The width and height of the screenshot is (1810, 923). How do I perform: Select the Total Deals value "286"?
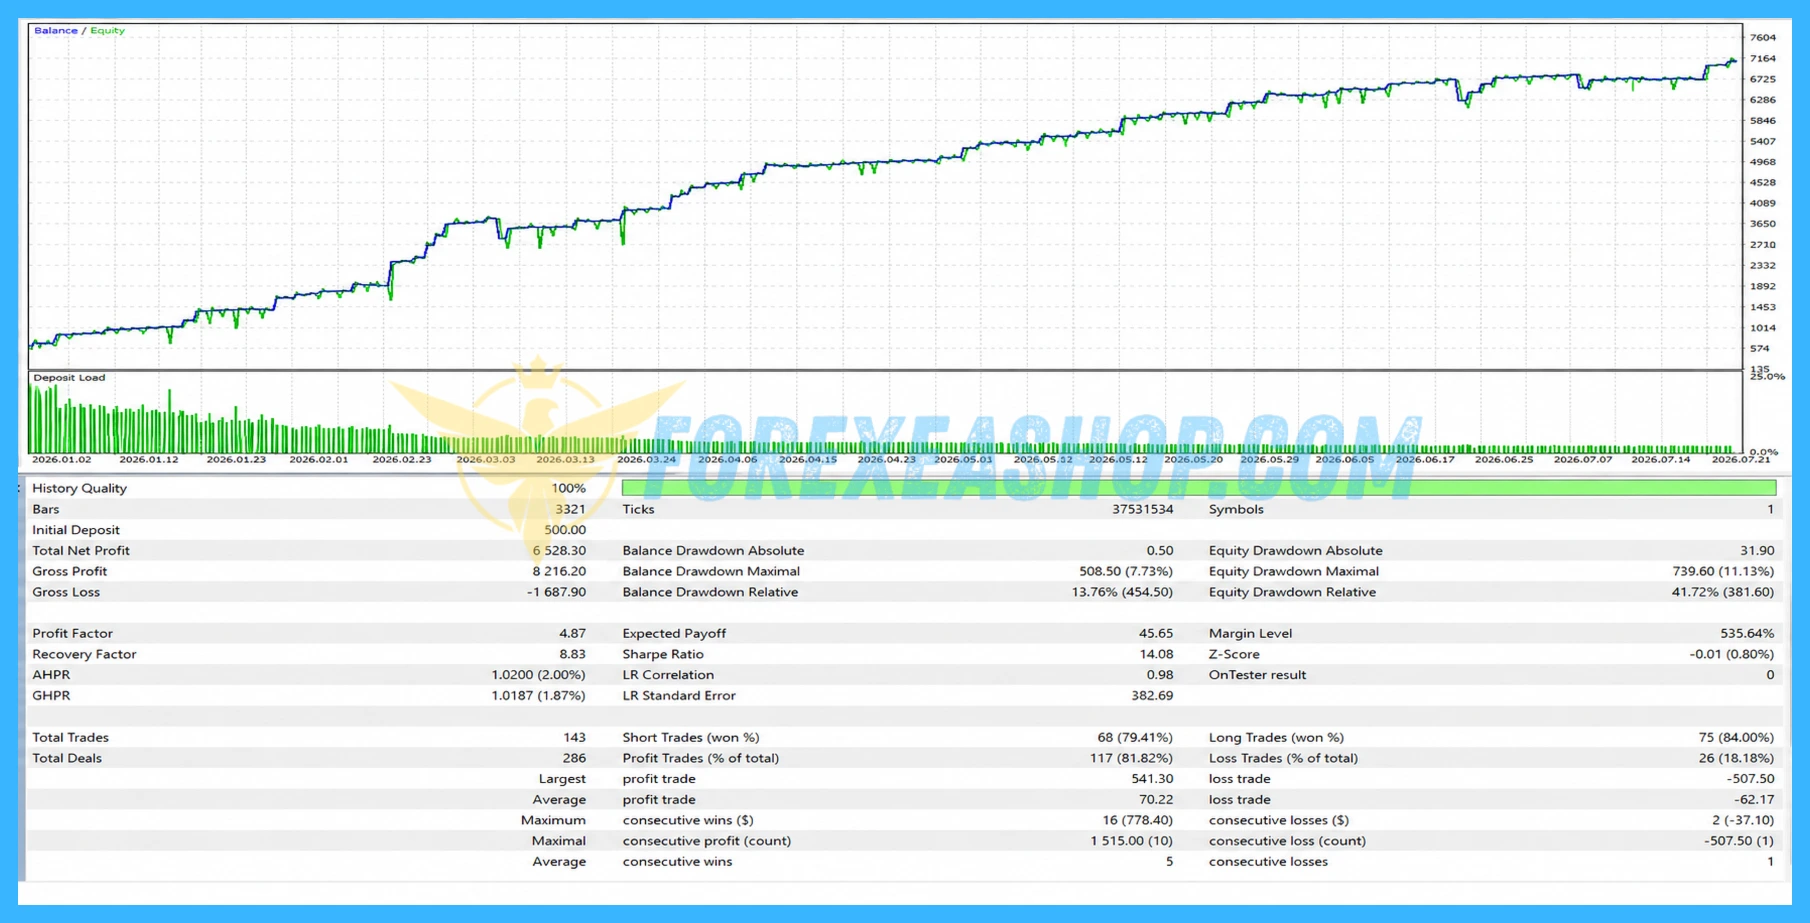coord(574,758)
